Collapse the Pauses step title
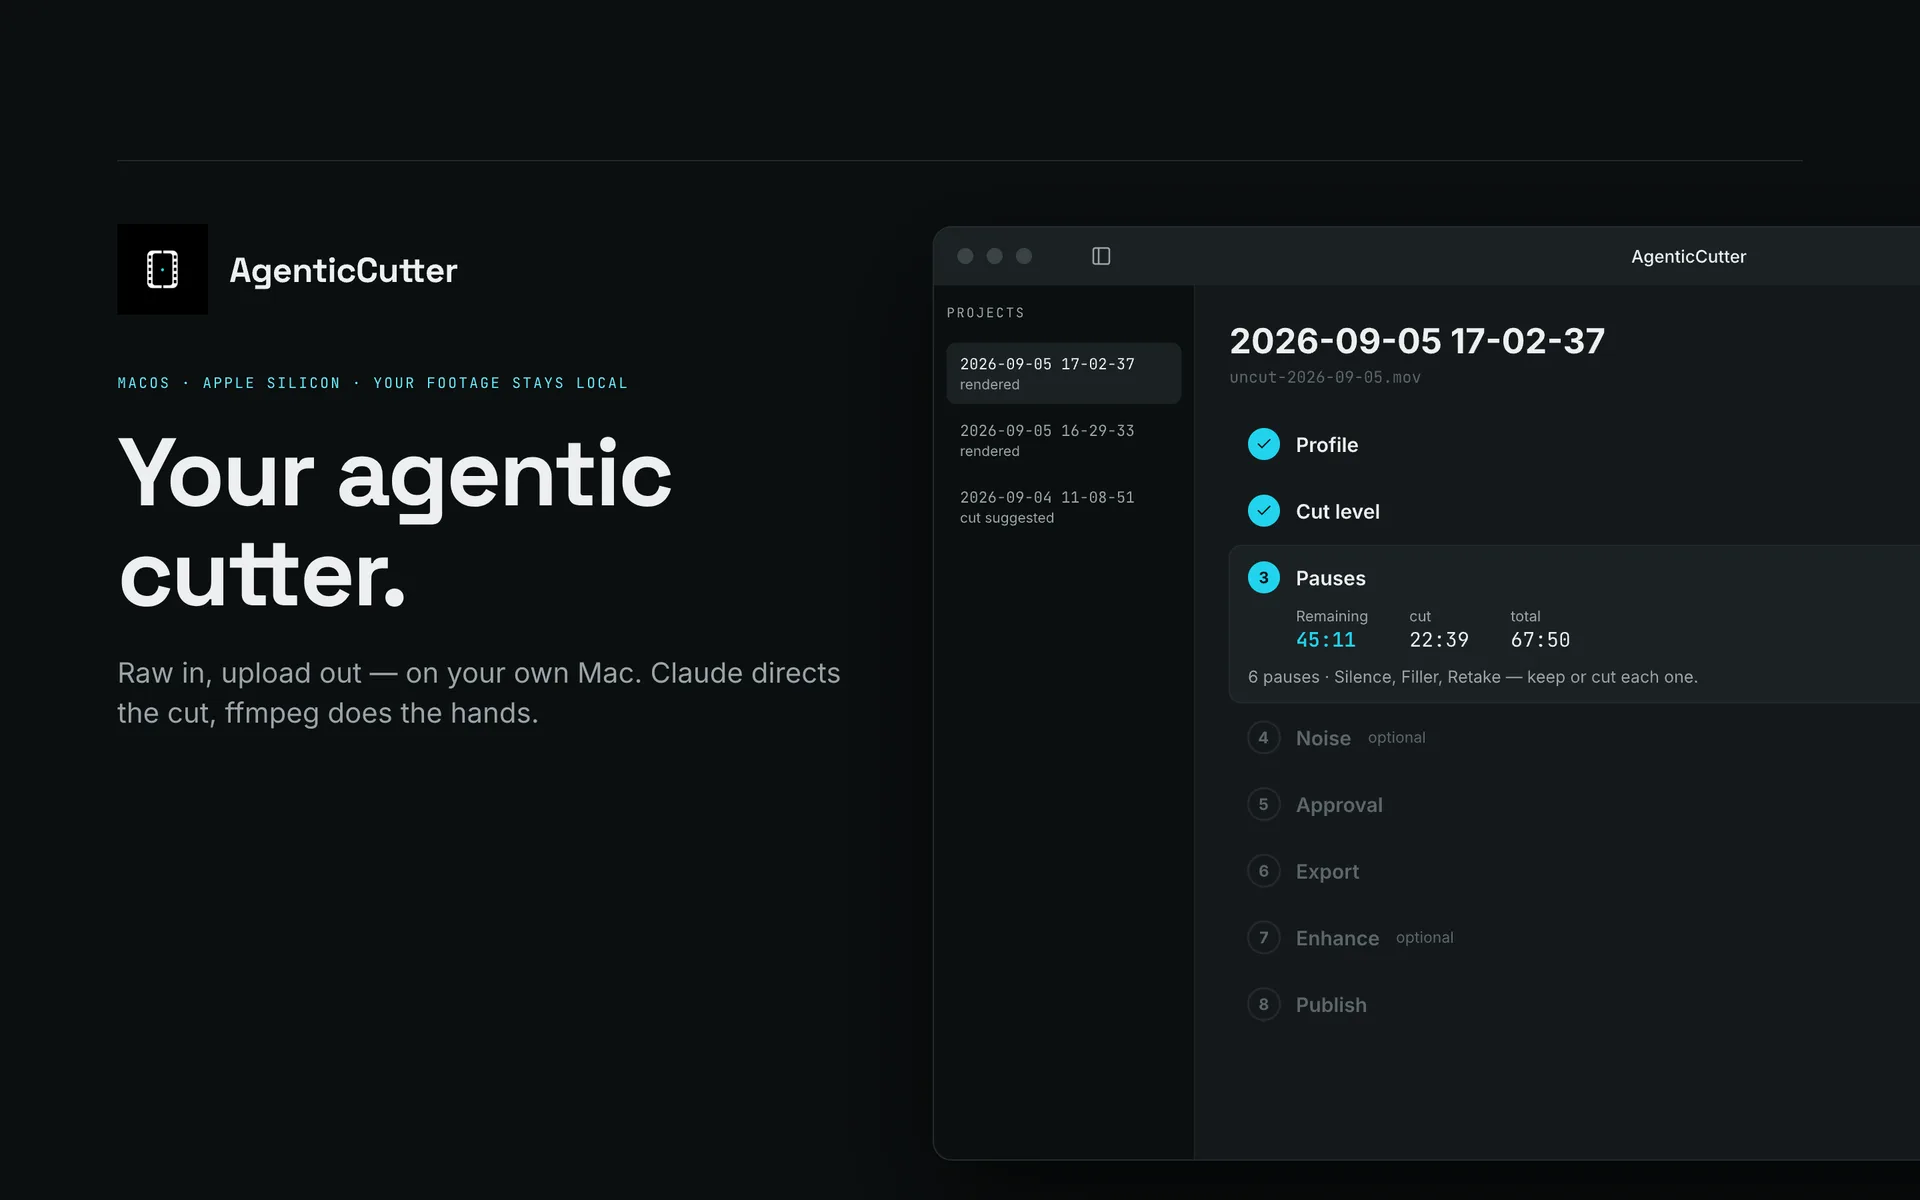This screenshot has height=1200, width=1920. [x=1330, y=578]
